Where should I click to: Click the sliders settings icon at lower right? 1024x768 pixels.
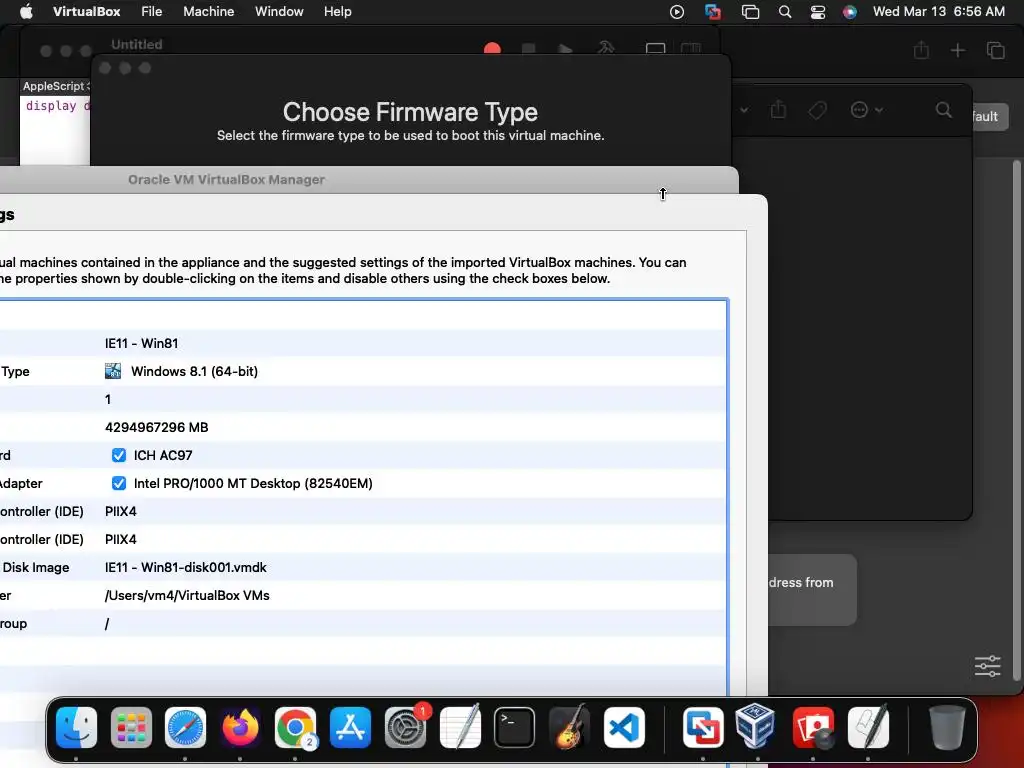pyautogui.click(x=987, y=666)
